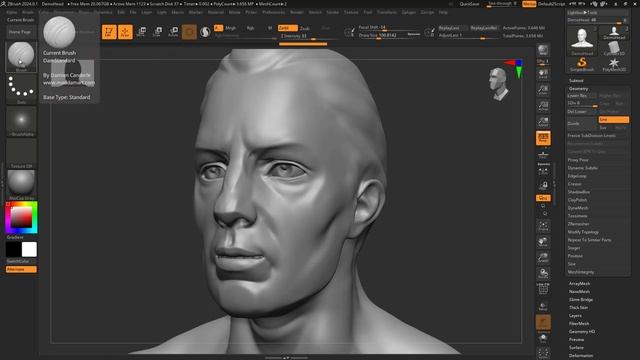
Task: Click the Del Lower button
Action: [x=582, y=111]
